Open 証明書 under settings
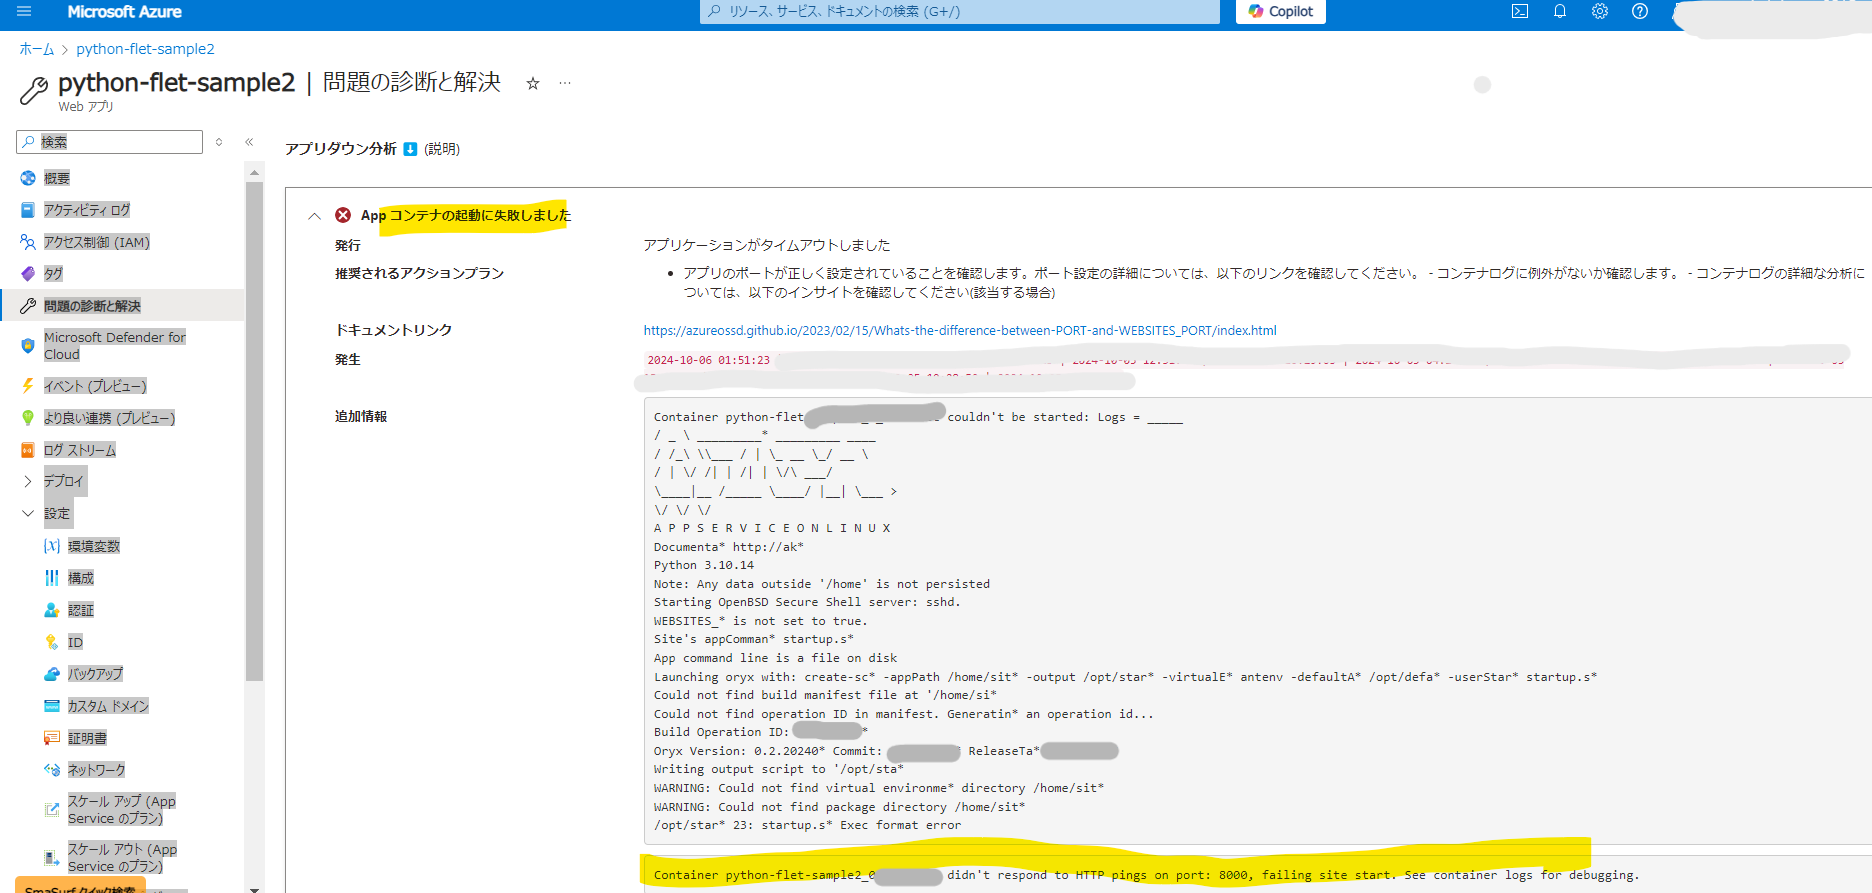 click(x=87, y=738)
